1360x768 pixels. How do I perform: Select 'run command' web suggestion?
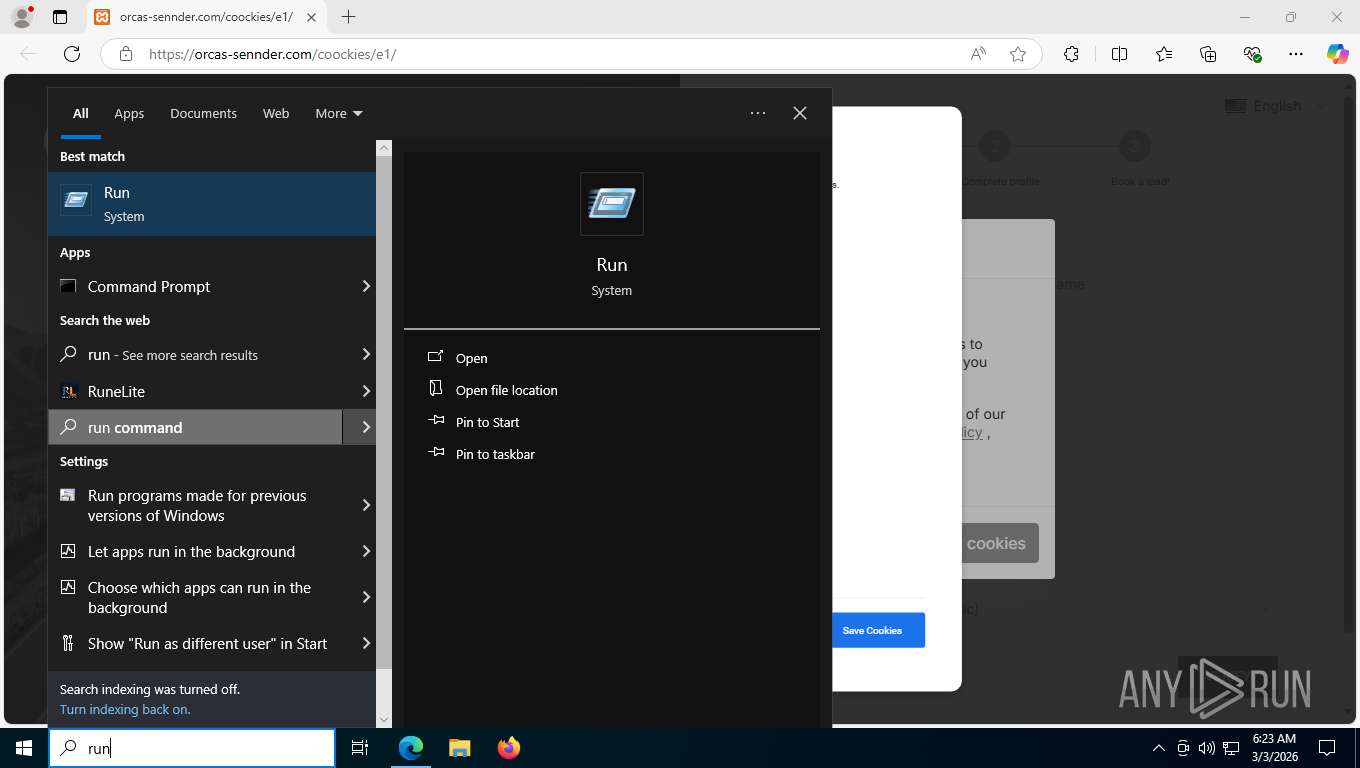pyautogui.click(x=195, y=427)
